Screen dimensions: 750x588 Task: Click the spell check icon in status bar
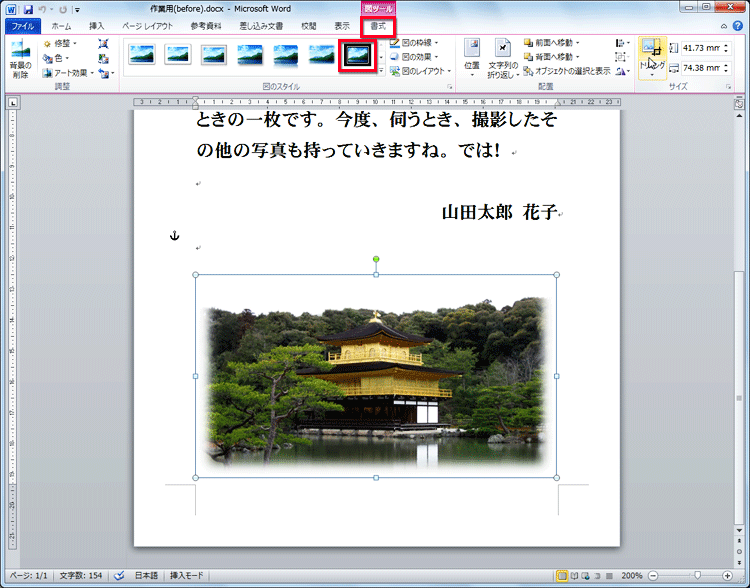(x=120, y=576)
